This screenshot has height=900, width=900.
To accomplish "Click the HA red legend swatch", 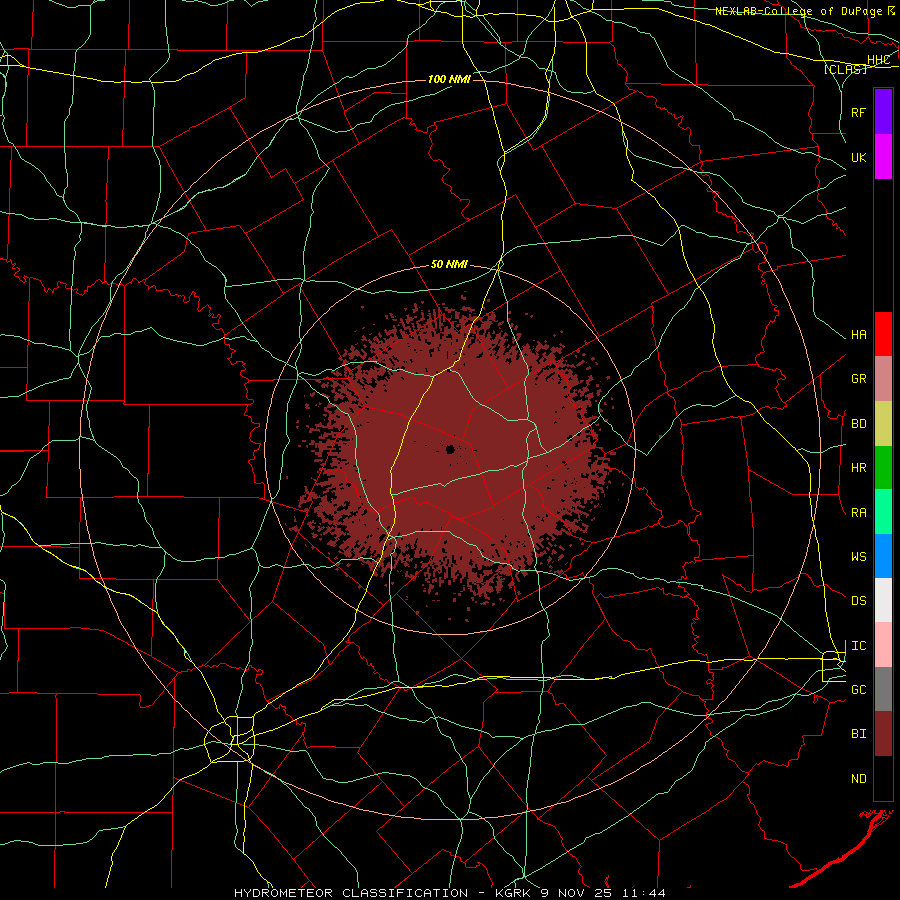I will click(883, 334).
